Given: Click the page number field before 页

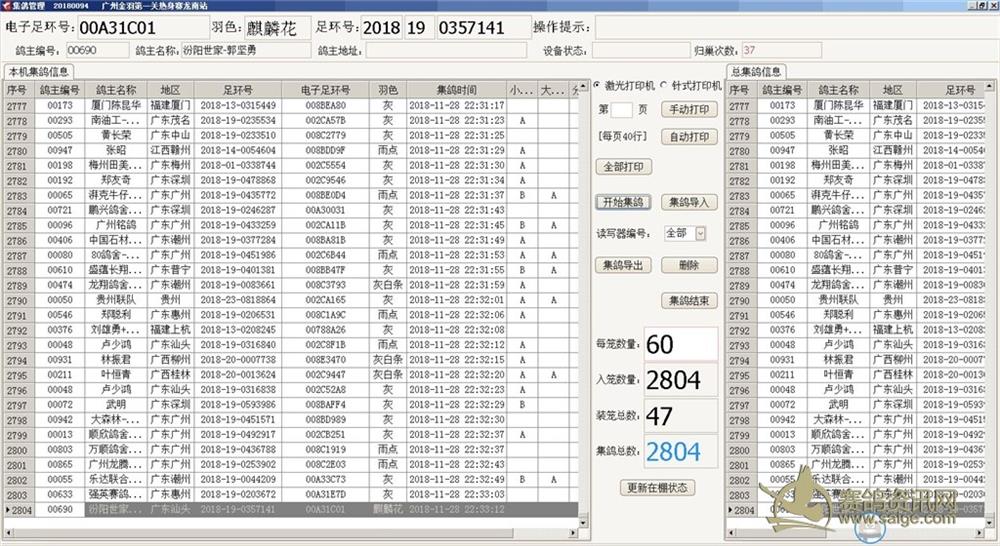Looking at the screenshot, I should 621,109.
